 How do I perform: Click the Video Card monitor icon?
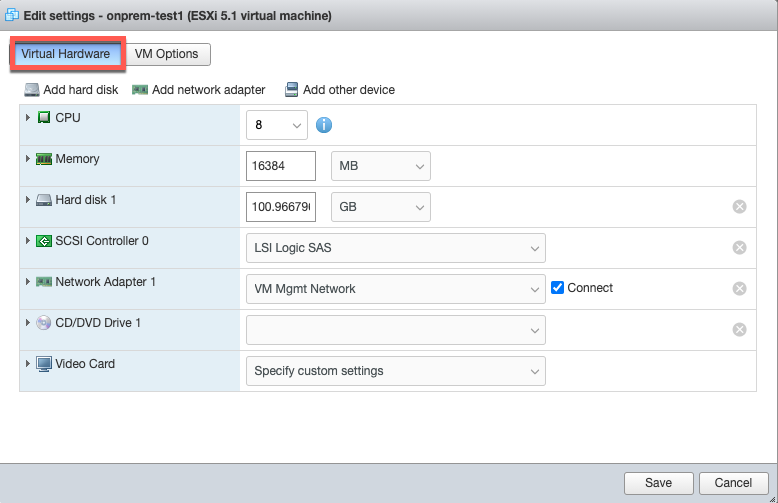[x=44, y=364]
